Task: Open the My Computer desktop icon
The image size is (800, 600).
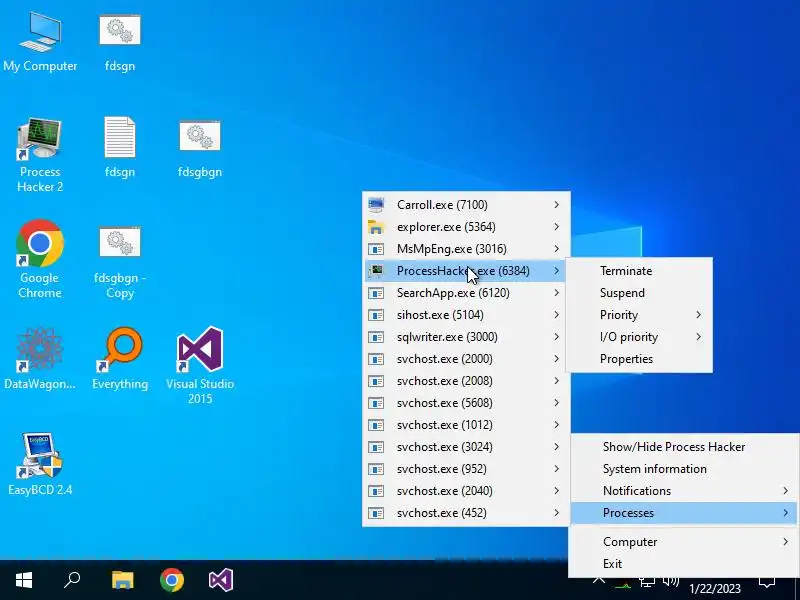Action: pyautogui.click(x=40, y=42)
